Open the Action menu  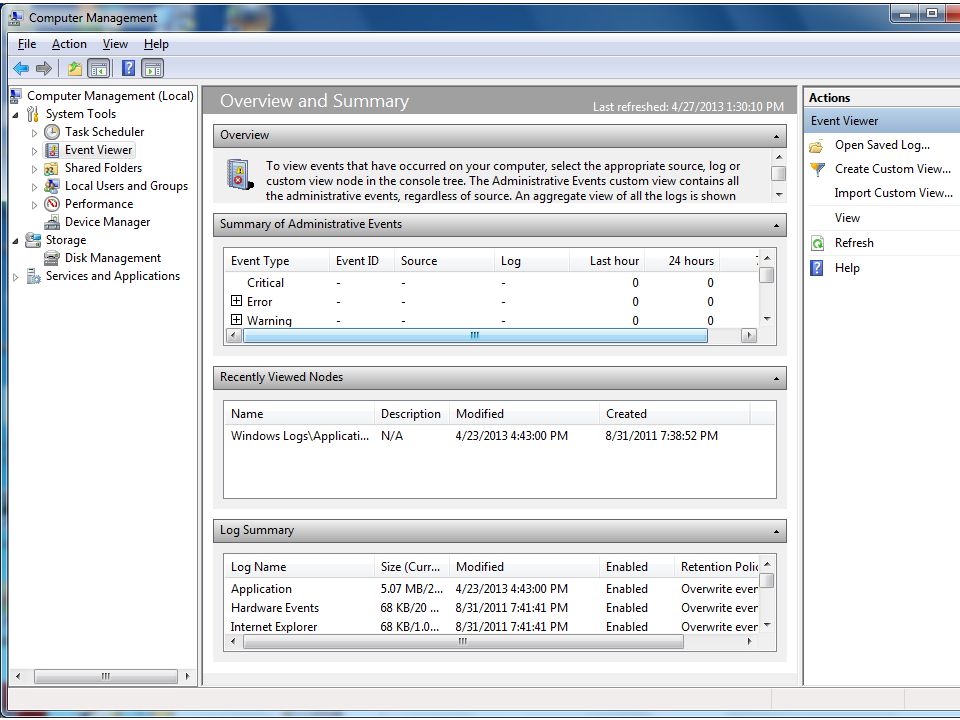69,44
